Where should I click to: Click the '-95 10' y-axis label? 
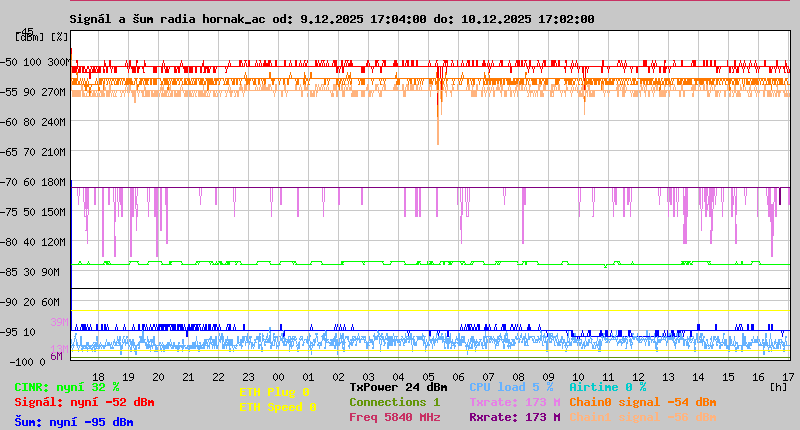(x=18, y=333)
